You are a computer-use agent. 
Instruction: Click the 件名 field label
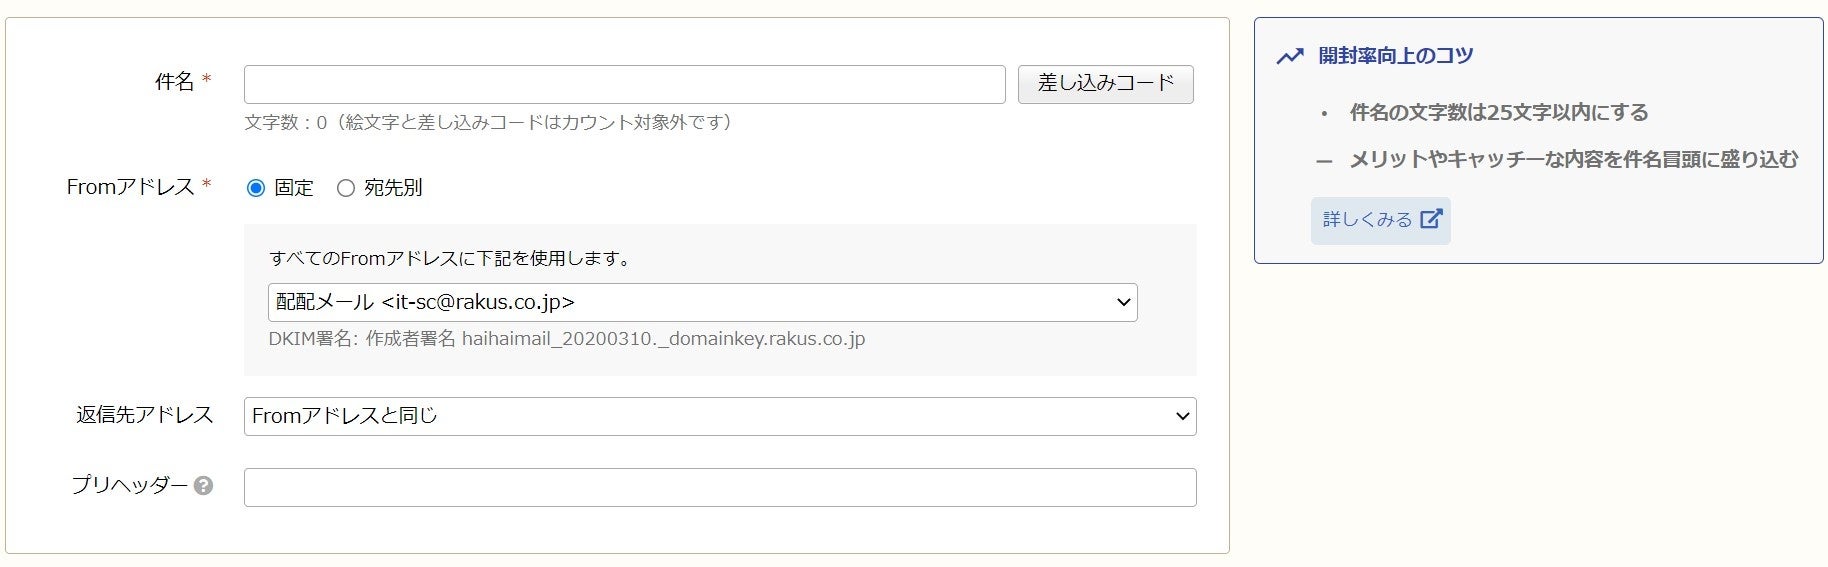174,82
